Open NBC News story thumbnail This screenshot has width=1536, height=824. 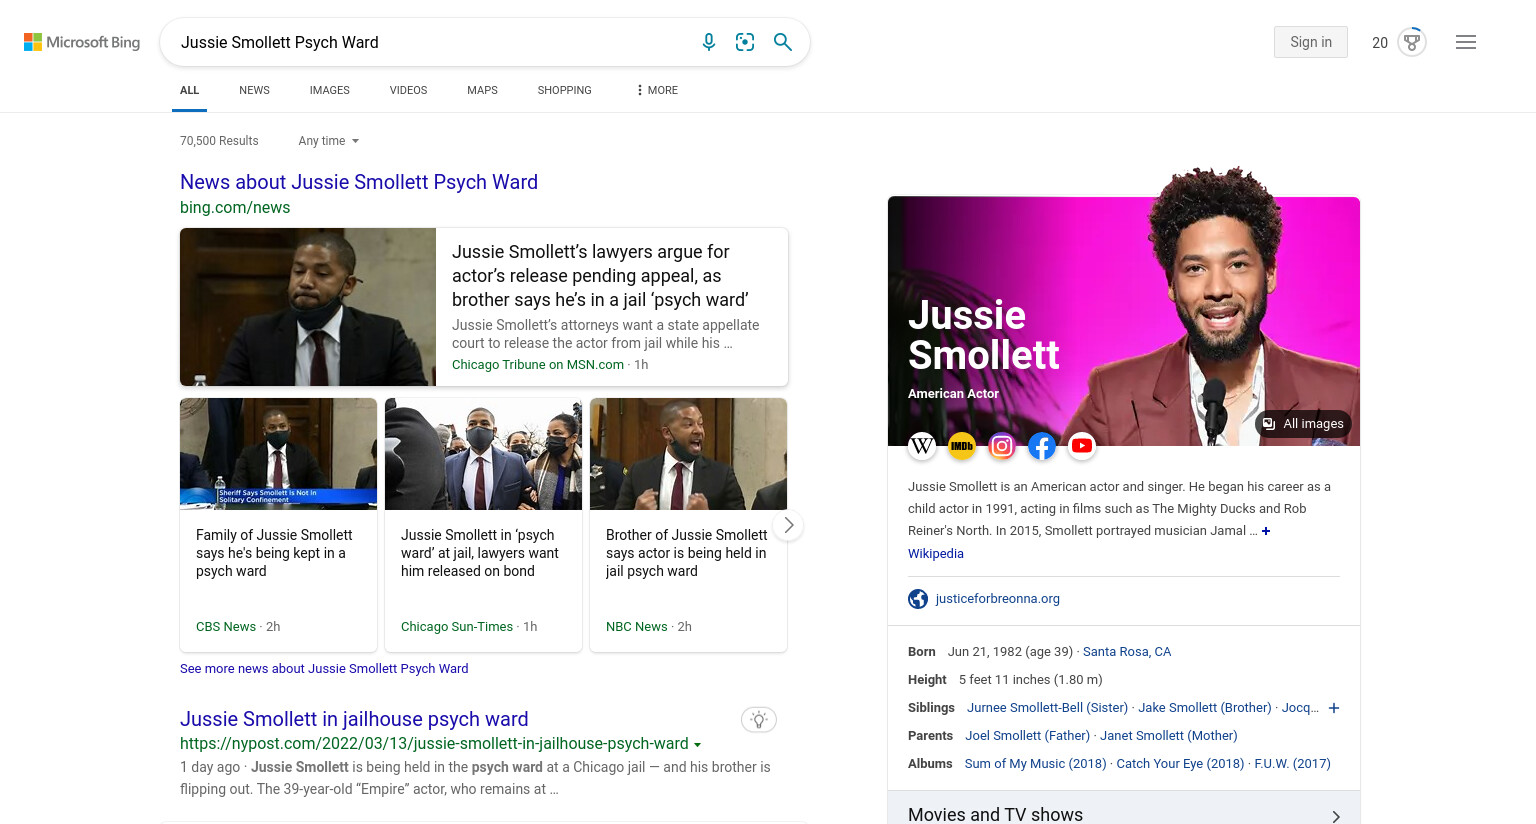point(688,454)
